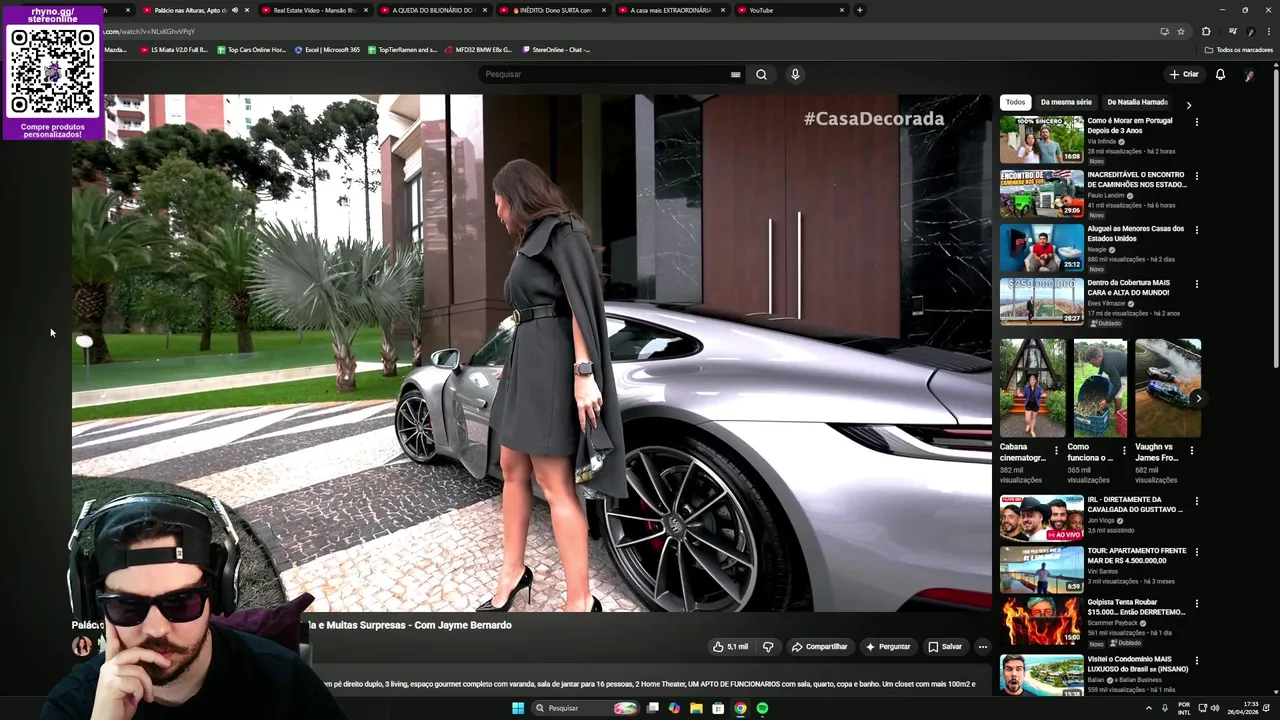Show more filter chips with right arrow
This screenshot has width=1280, height=720.
(1188, 104)
